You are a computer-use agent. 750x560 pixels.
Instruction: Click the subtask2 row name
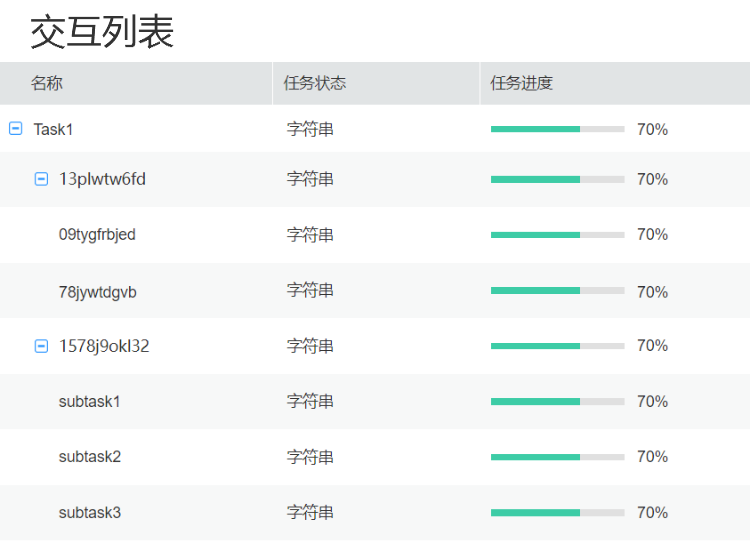(x=90, y=457)
